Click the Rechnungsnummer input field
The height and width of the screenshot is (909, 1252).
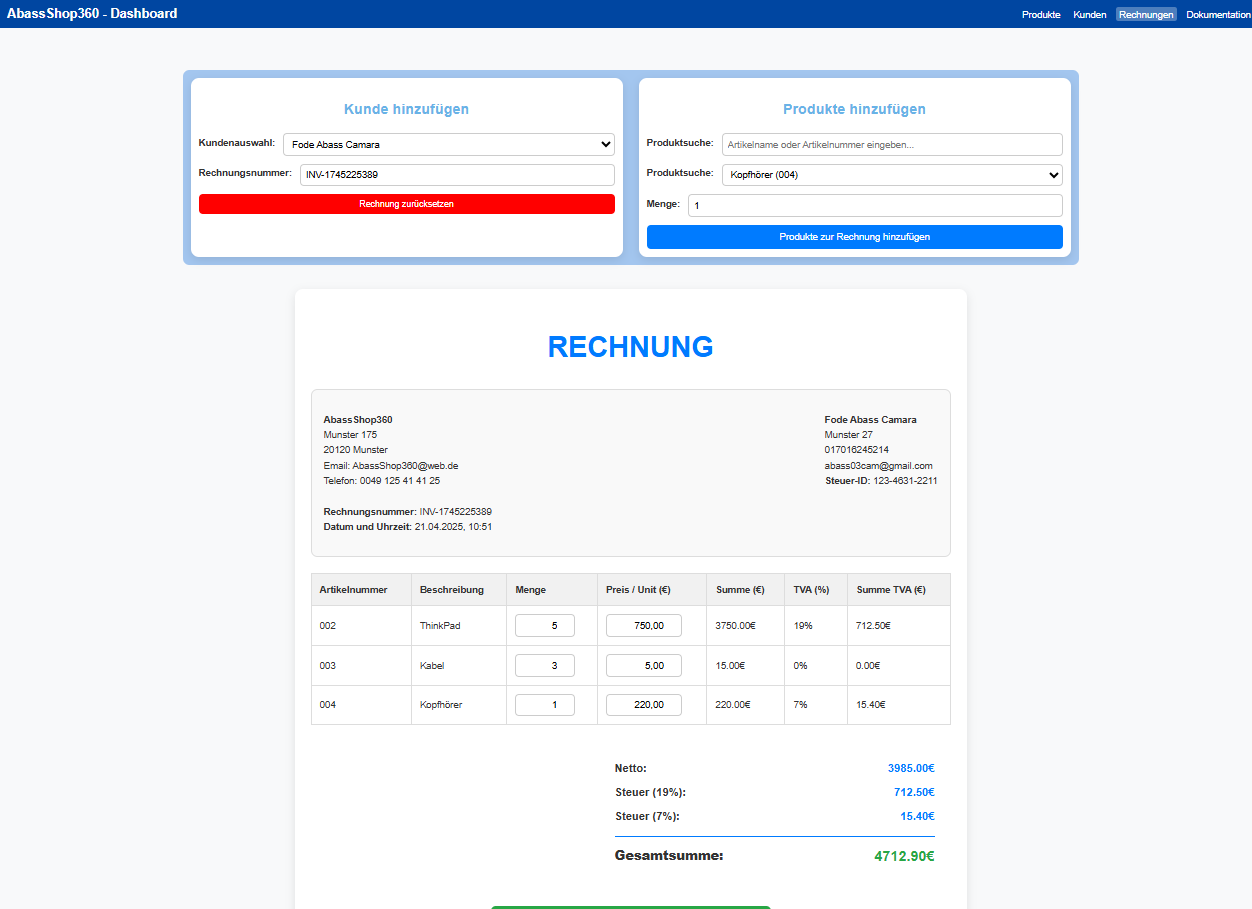point(457,175)
